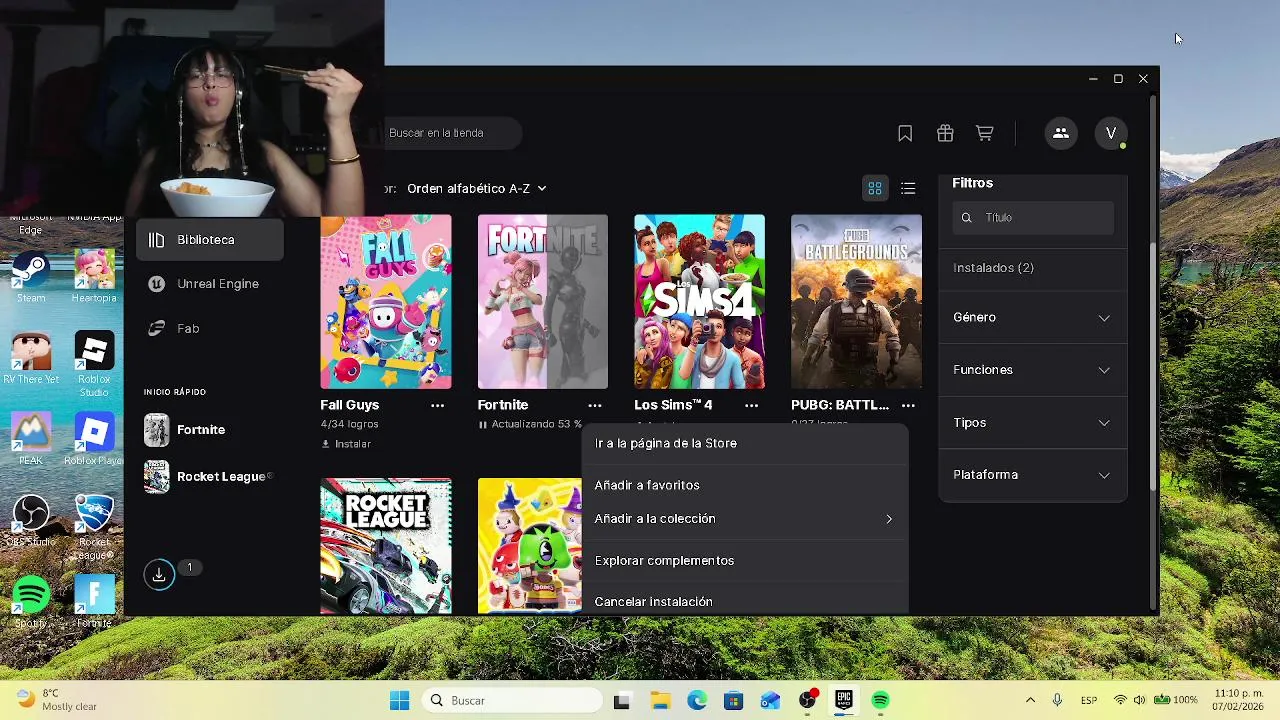
Task: Click the Los Sims 4 cover art
Action: (x=700, y=302)
